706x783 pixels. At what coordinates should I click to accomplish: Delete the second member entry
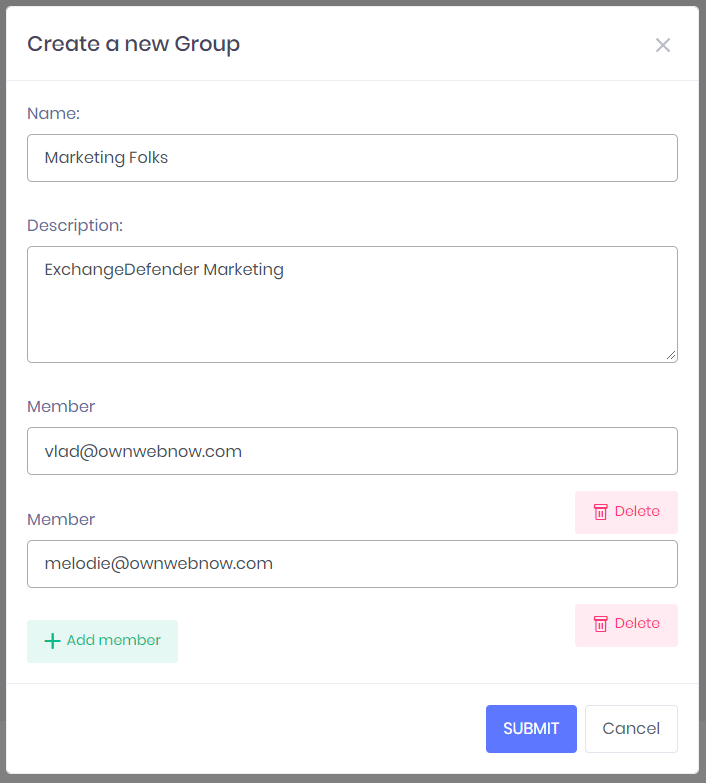[x=626, y=624]
